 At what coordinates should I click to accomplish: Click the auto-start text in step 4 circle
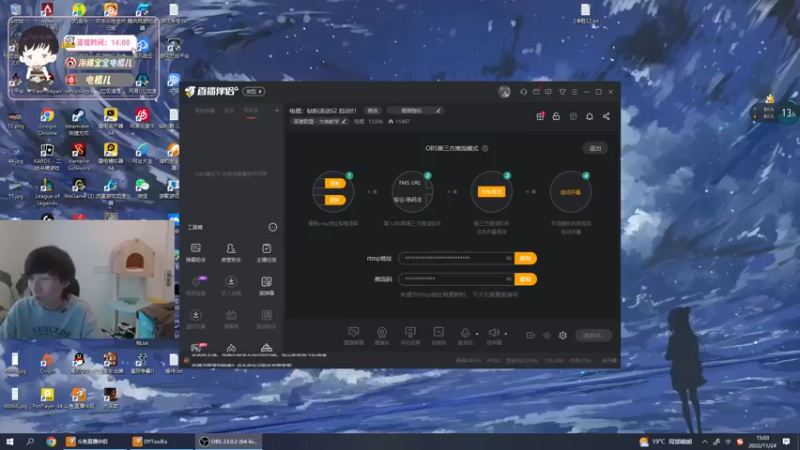(x=570, y=192)
